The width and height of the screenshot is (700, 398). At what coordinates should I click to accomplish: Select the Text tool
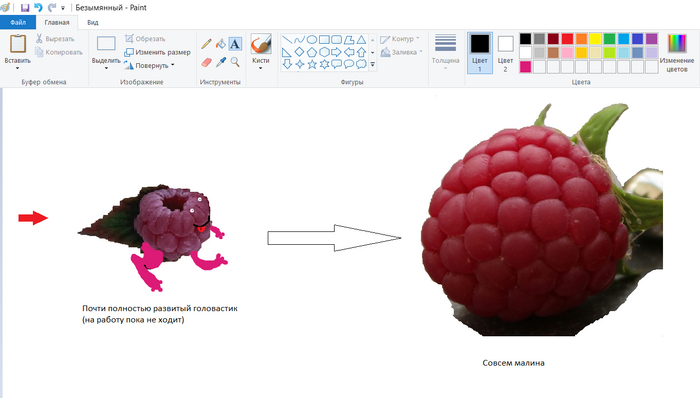235,44
